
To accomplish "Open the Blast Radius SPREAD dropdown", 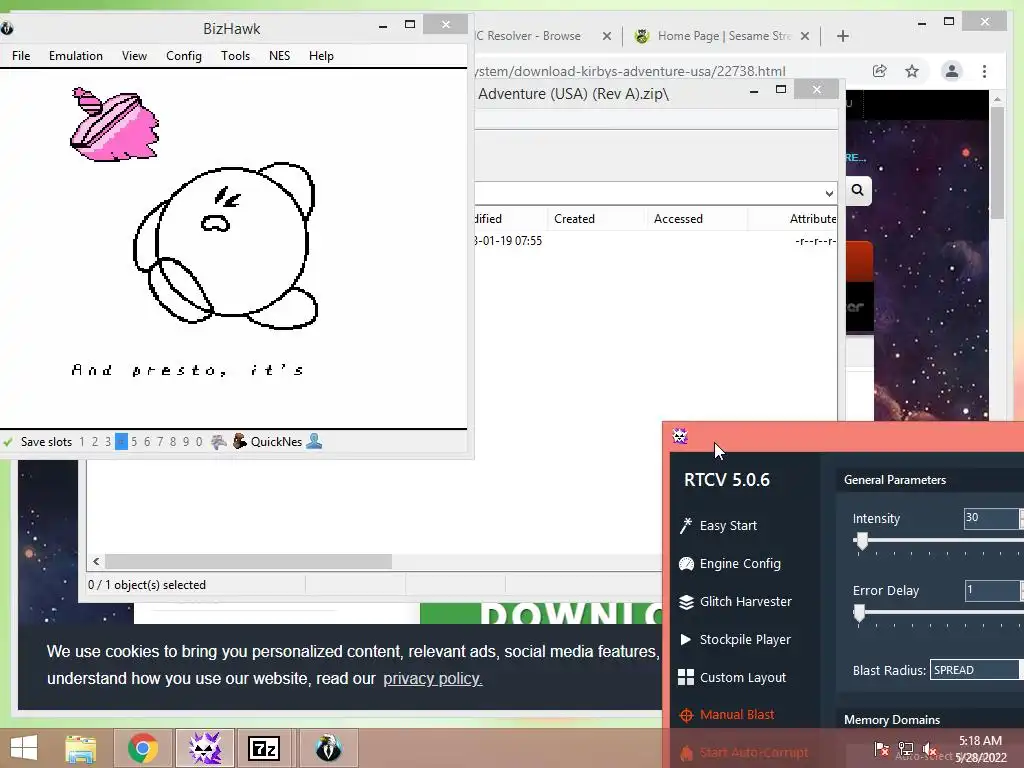I will pyautogui.click(x=975, y=670).
